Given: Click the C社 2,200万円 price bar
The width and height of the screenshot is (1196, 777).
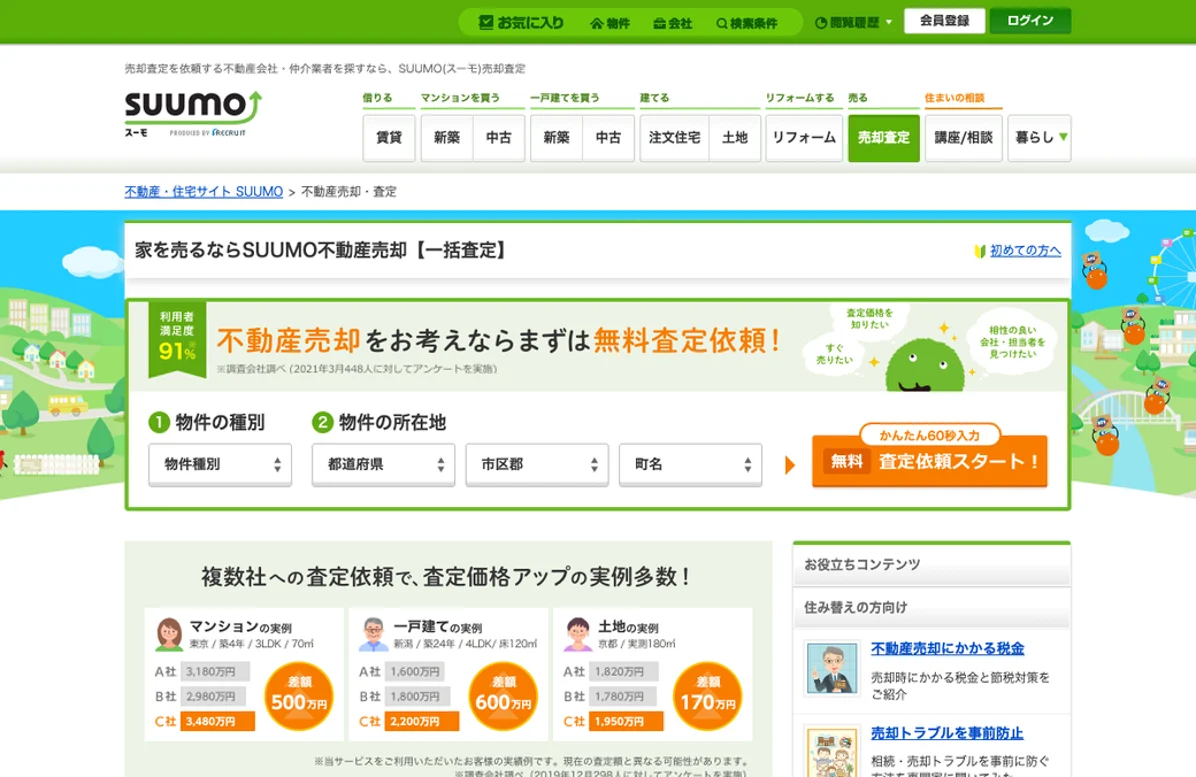Looking at the screenshot, I should click(422, 721).
